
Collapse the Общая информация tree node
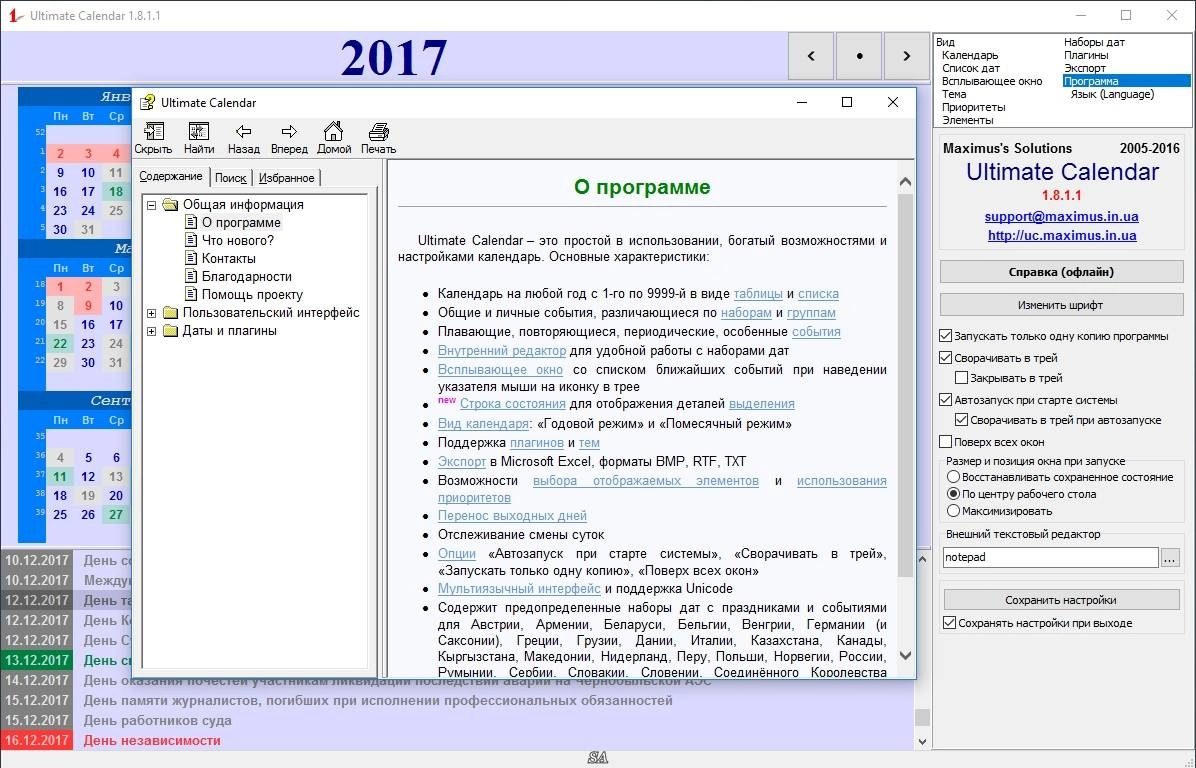click(152, 204)
